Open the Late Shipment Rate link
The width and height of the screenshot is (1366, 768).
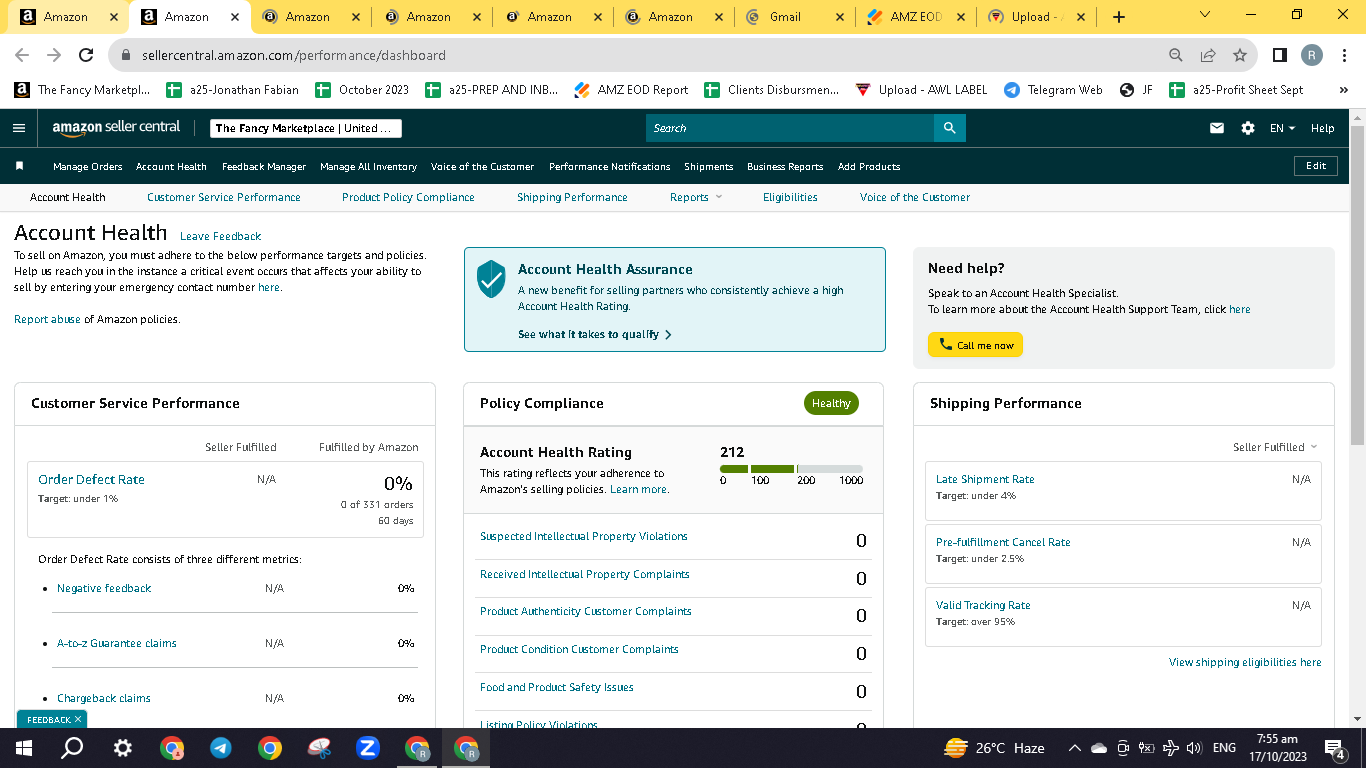[985, 479]
